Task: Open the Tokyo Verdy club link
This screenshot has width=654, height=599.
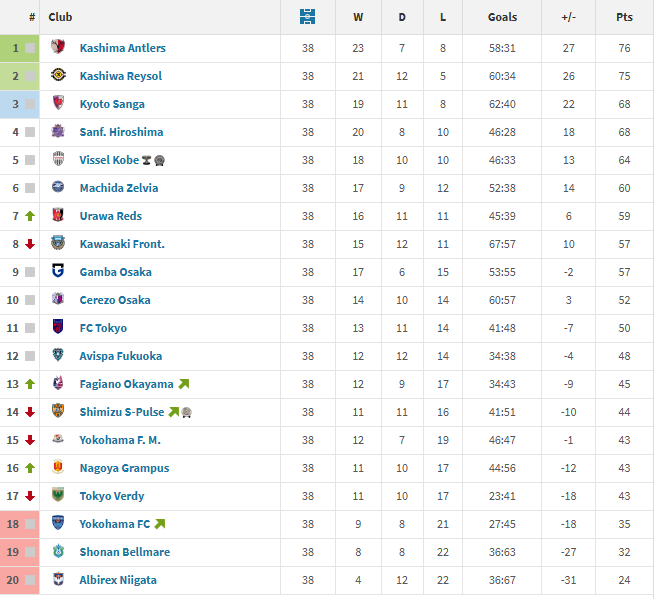Action: (112, 496)
